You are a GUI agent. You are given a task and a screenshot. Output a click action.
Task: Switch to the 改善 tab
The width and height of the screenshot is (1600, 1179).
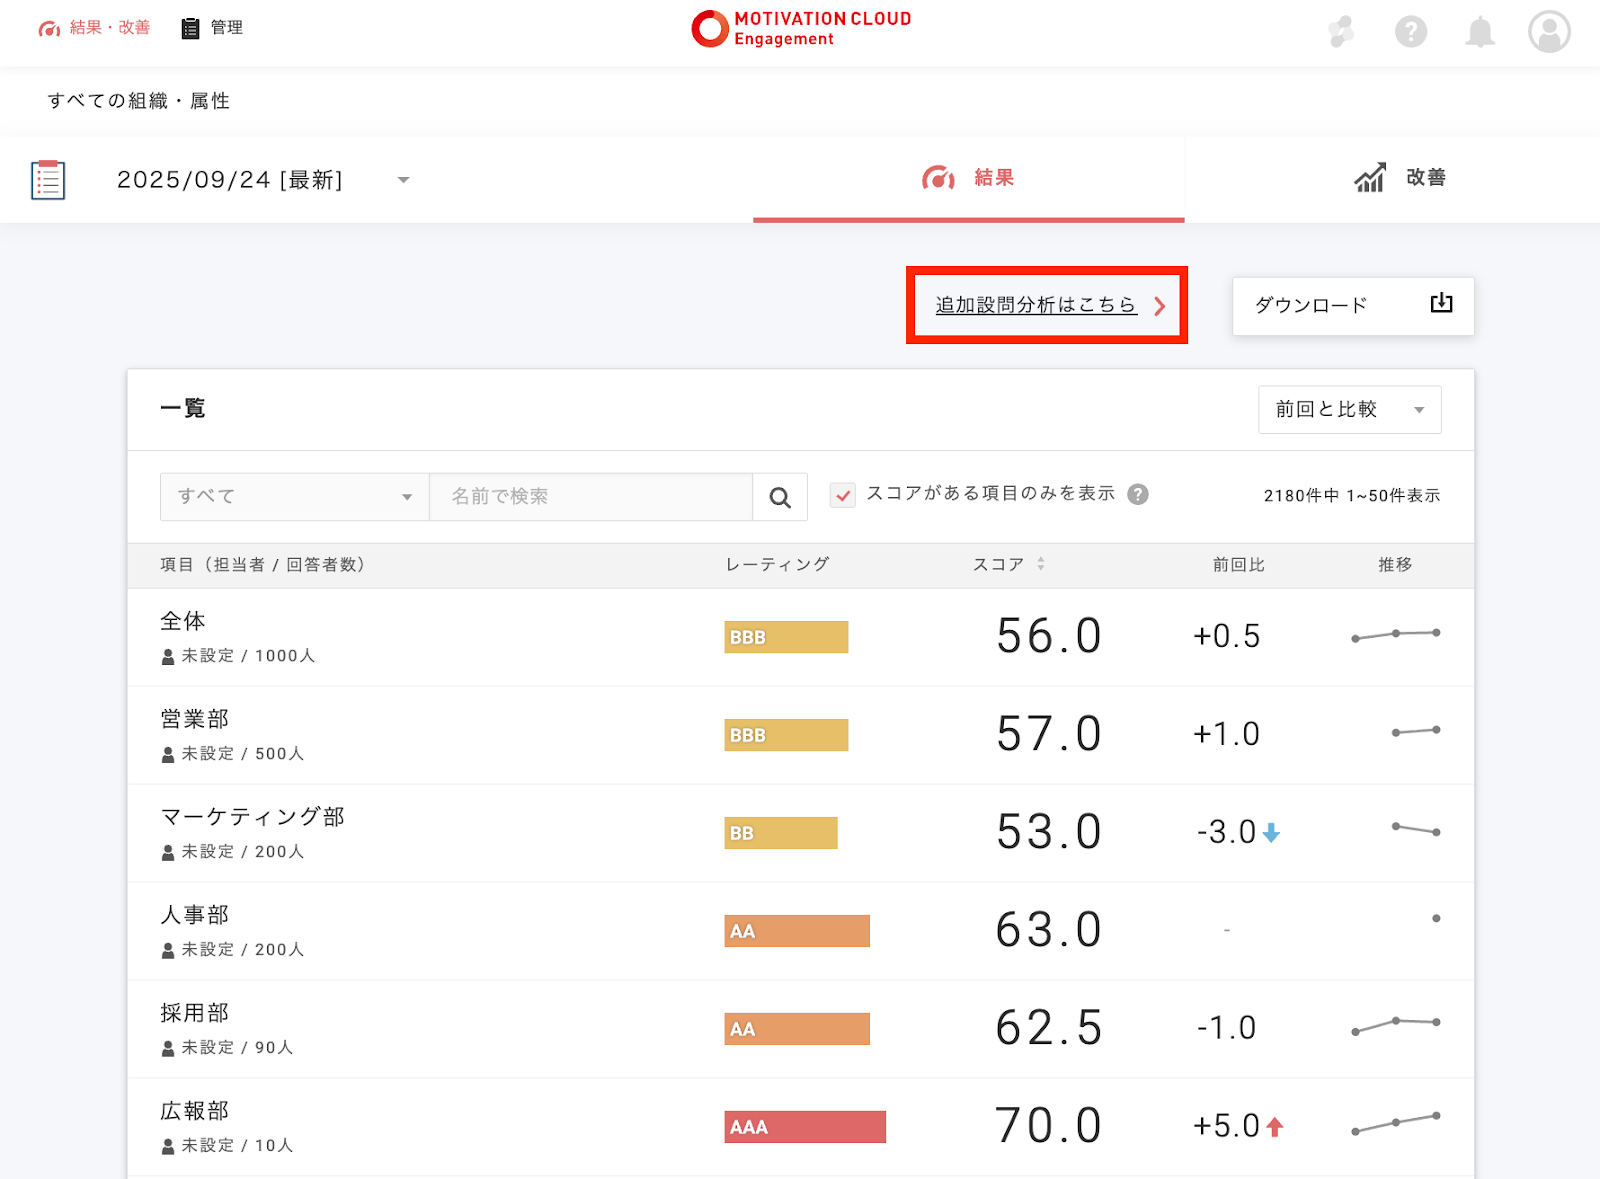[x=1400, y=178]
